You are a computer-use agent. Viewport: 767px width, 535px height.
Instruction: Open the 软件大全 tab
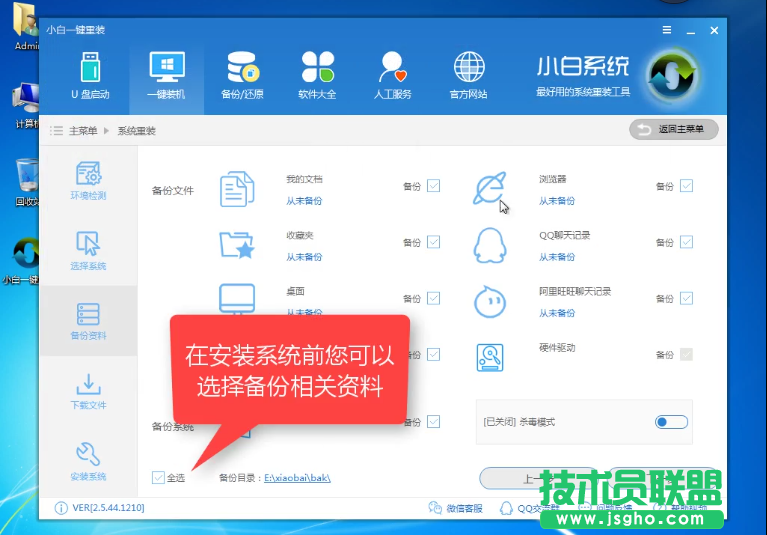coord(317,76)
